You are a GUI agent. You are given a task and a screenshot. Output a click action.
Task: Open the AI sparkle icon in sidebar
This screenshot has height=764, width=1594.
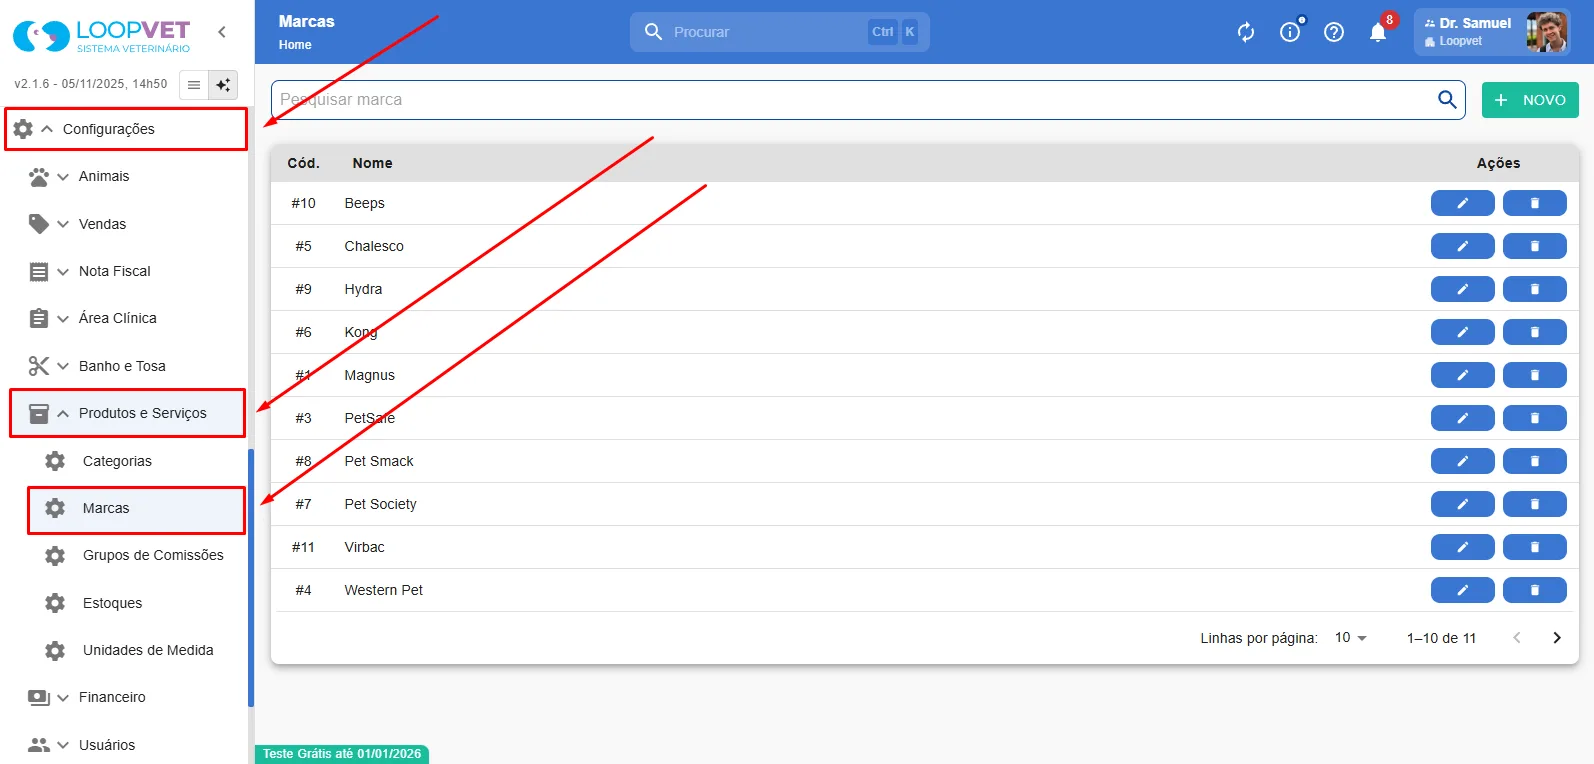tap(223, 85)
